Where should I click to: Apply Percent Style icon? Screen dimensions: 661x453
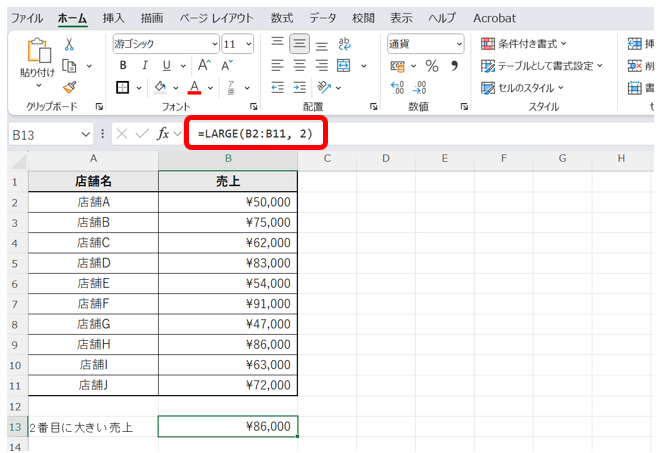tap(432, 66)
